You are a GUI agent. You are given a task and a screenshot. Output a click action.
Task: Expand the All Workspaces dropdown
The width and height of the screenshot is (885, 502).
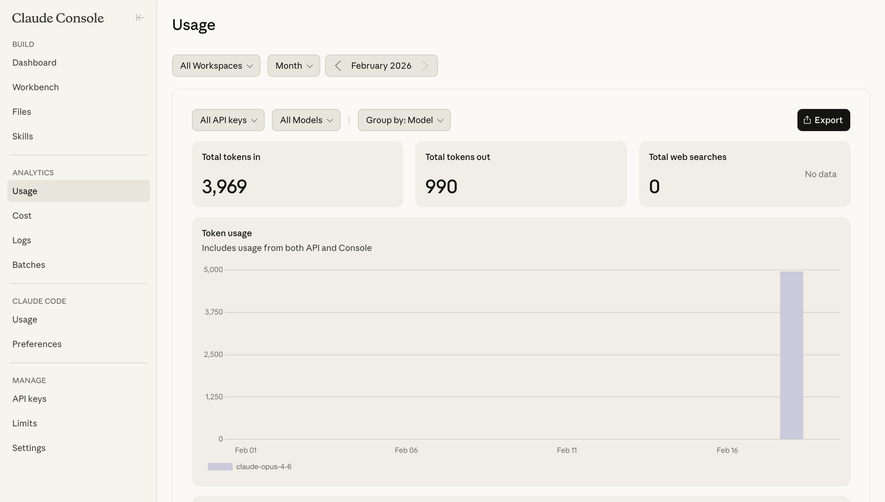216,66
